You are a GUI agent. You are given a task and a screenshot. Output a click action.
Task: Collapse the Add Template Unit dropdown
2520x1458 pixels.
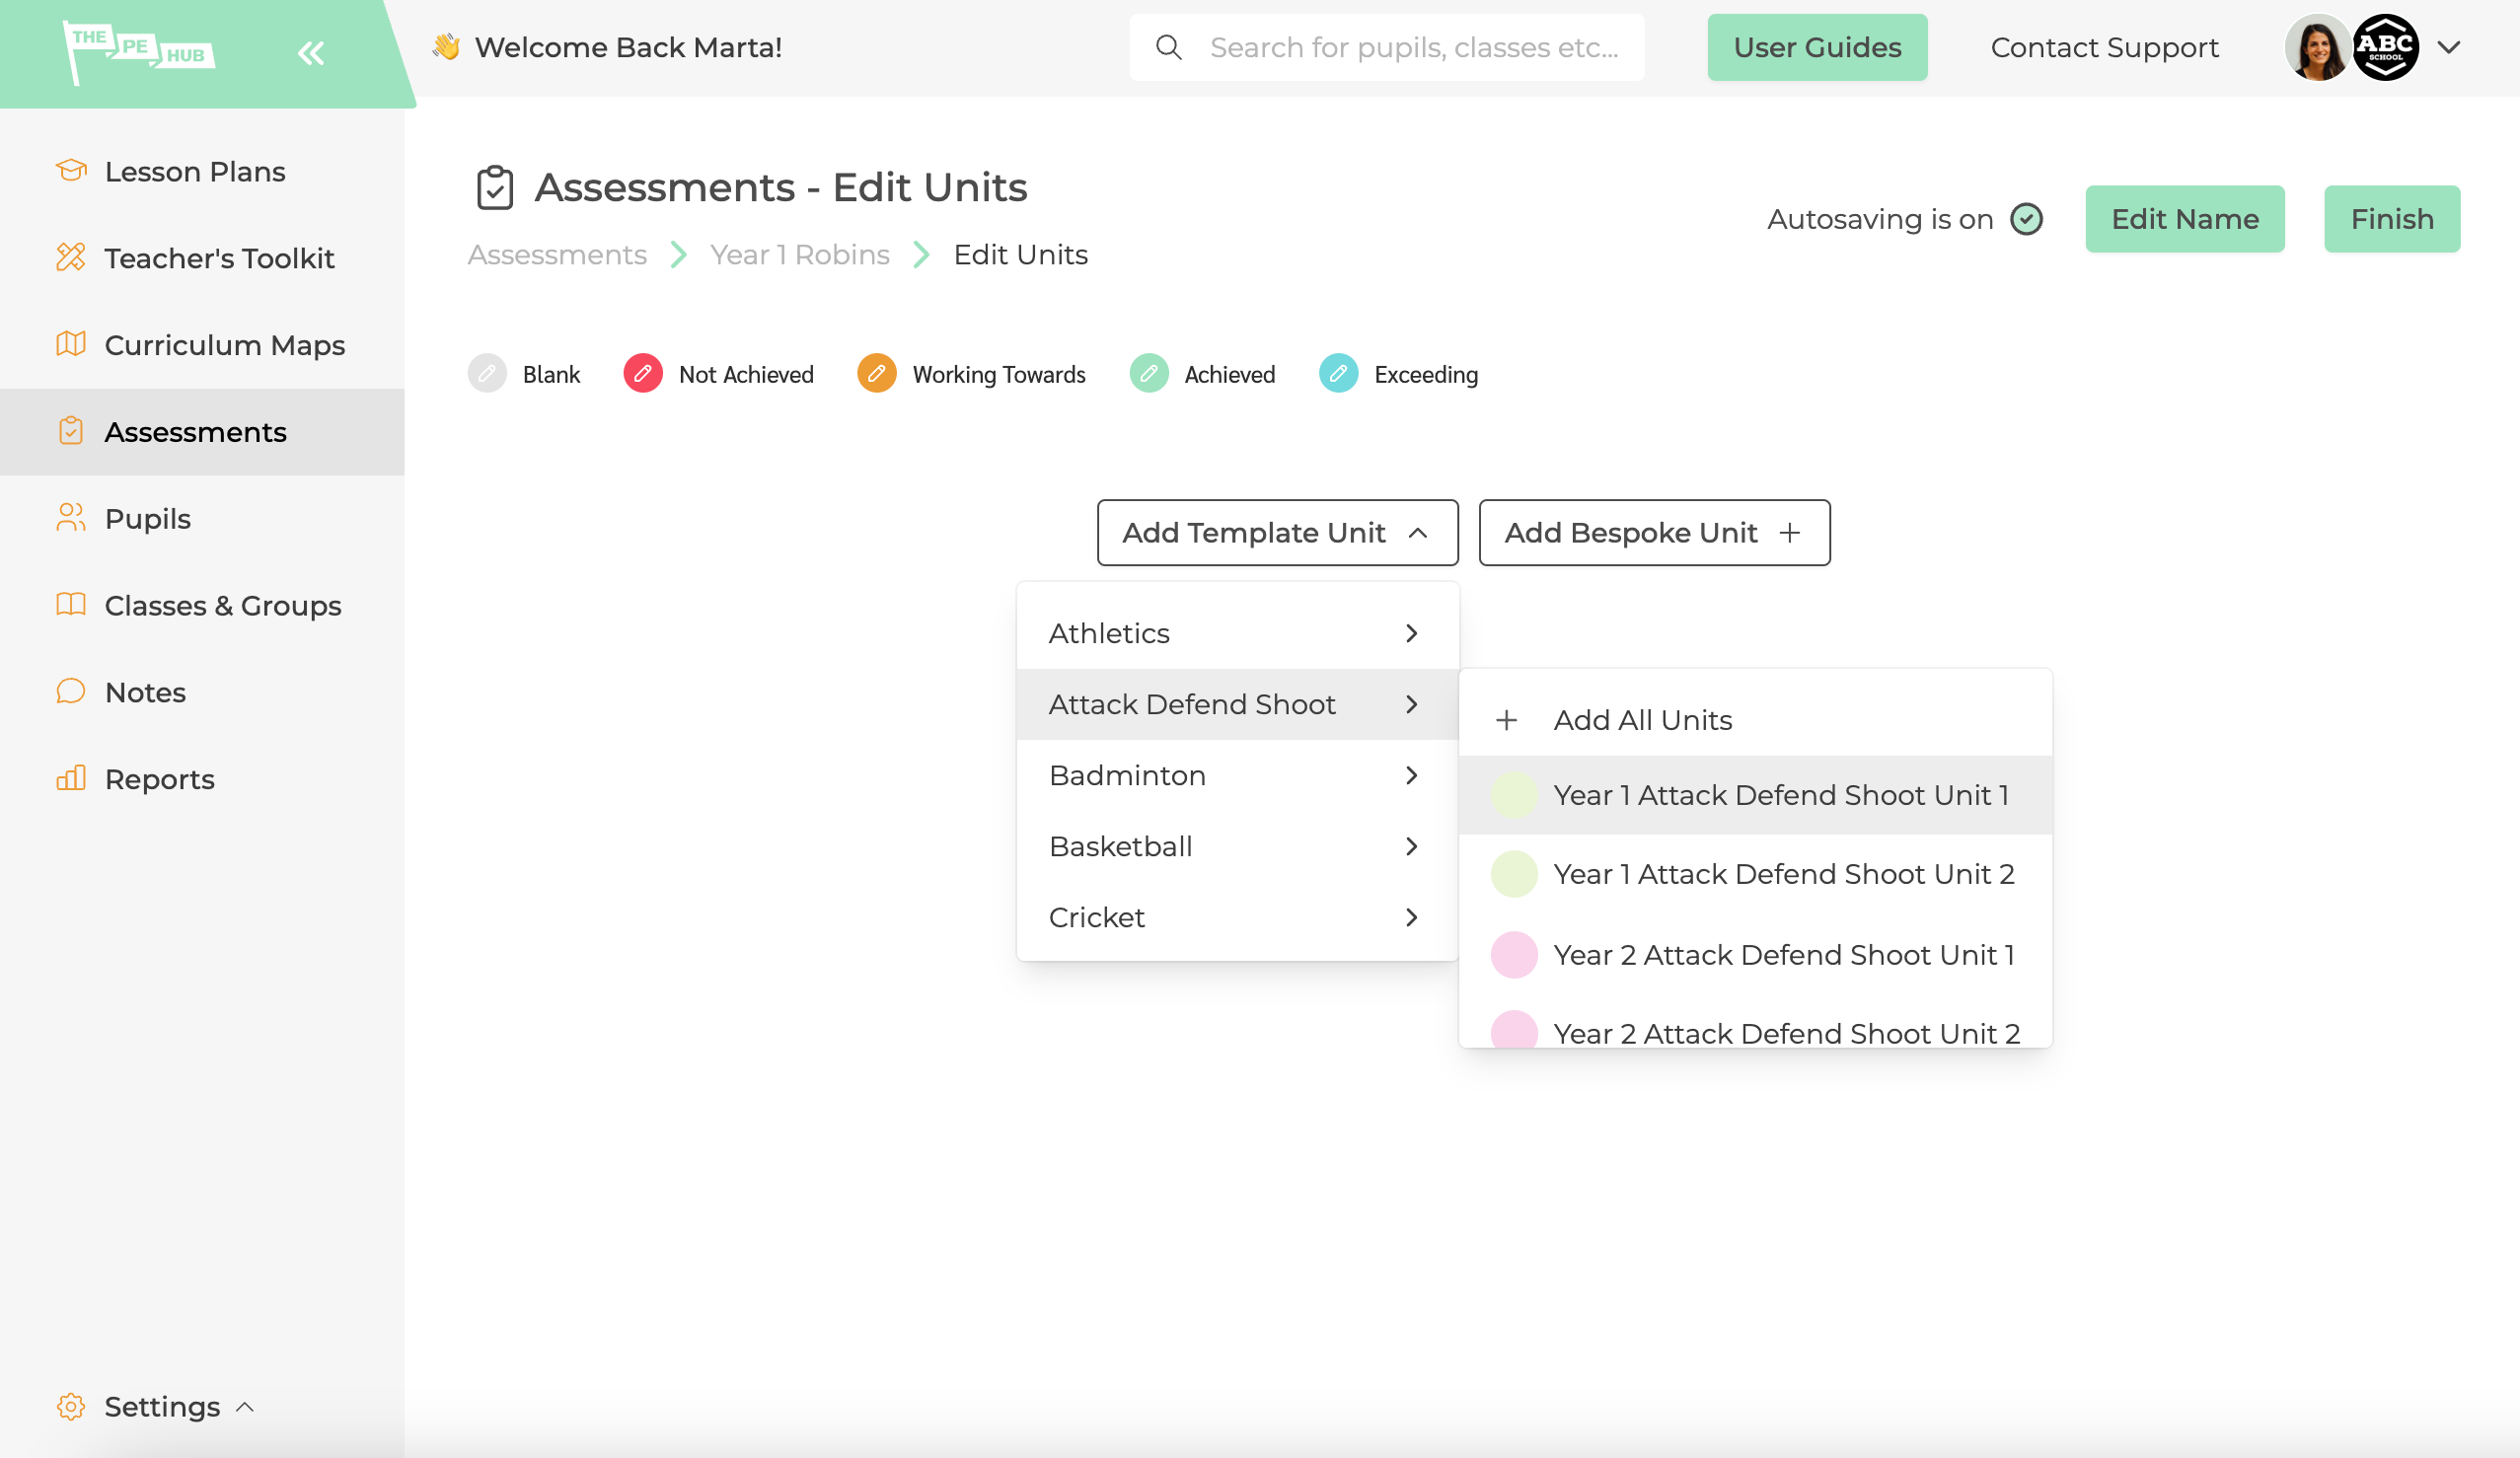tap(1419, 532)
